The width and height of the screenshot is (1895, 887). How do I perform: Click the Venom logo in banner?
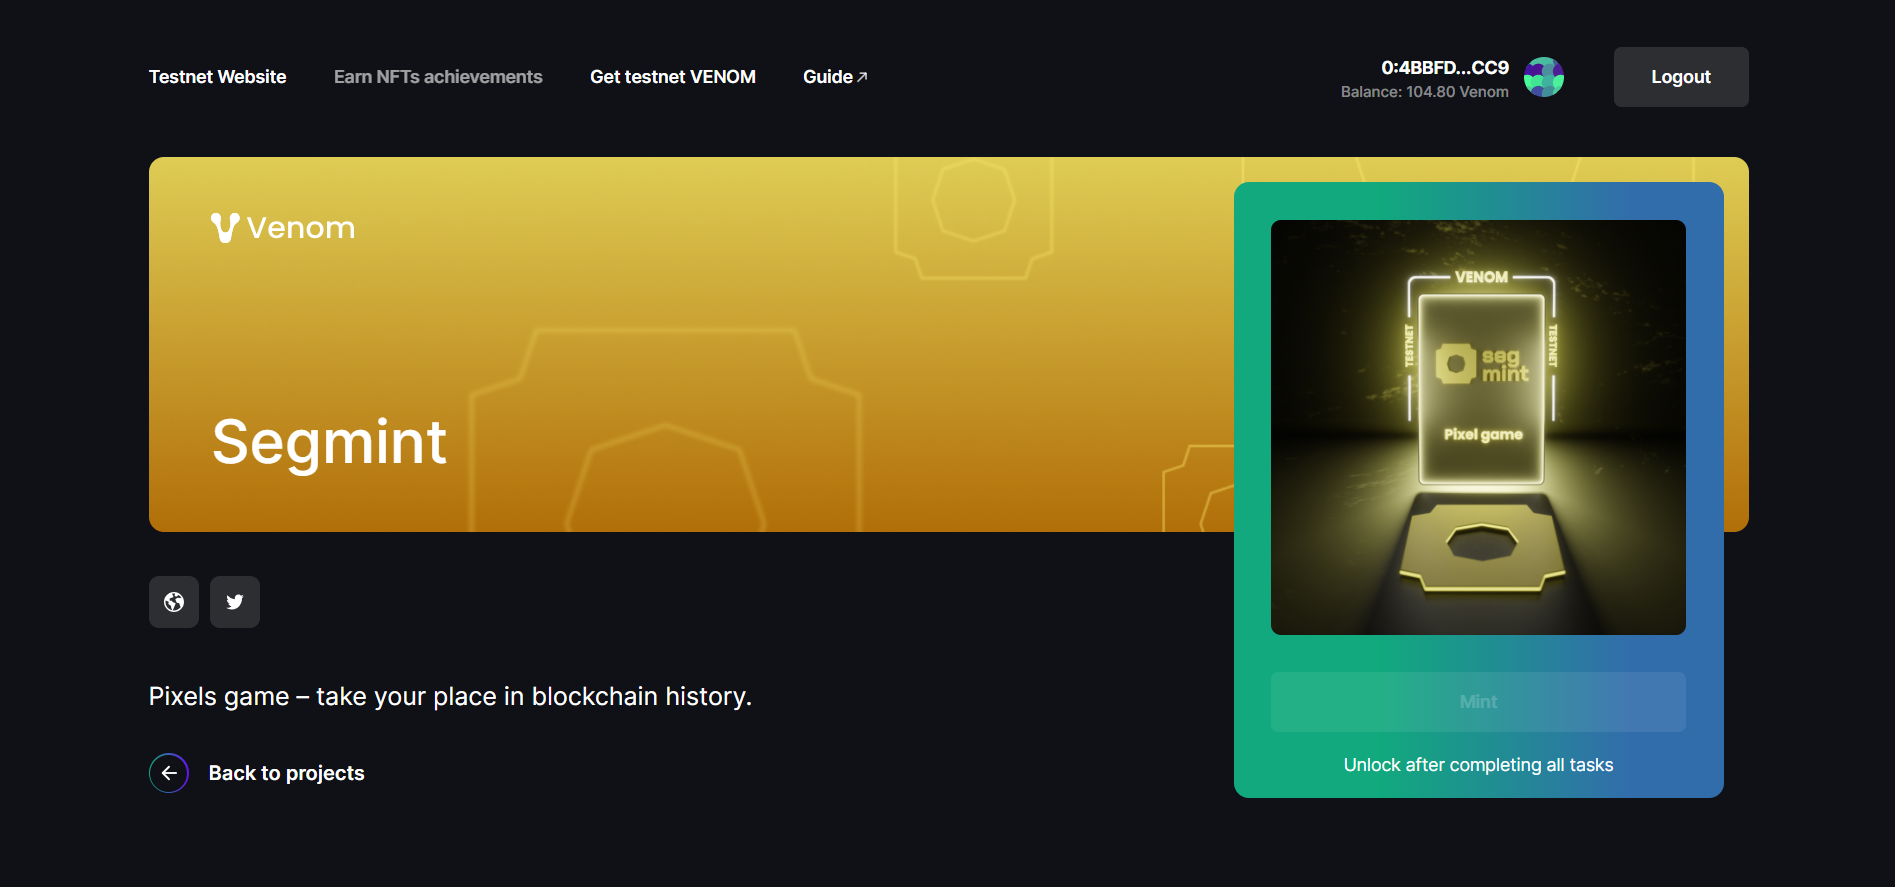tap(283, 228)
